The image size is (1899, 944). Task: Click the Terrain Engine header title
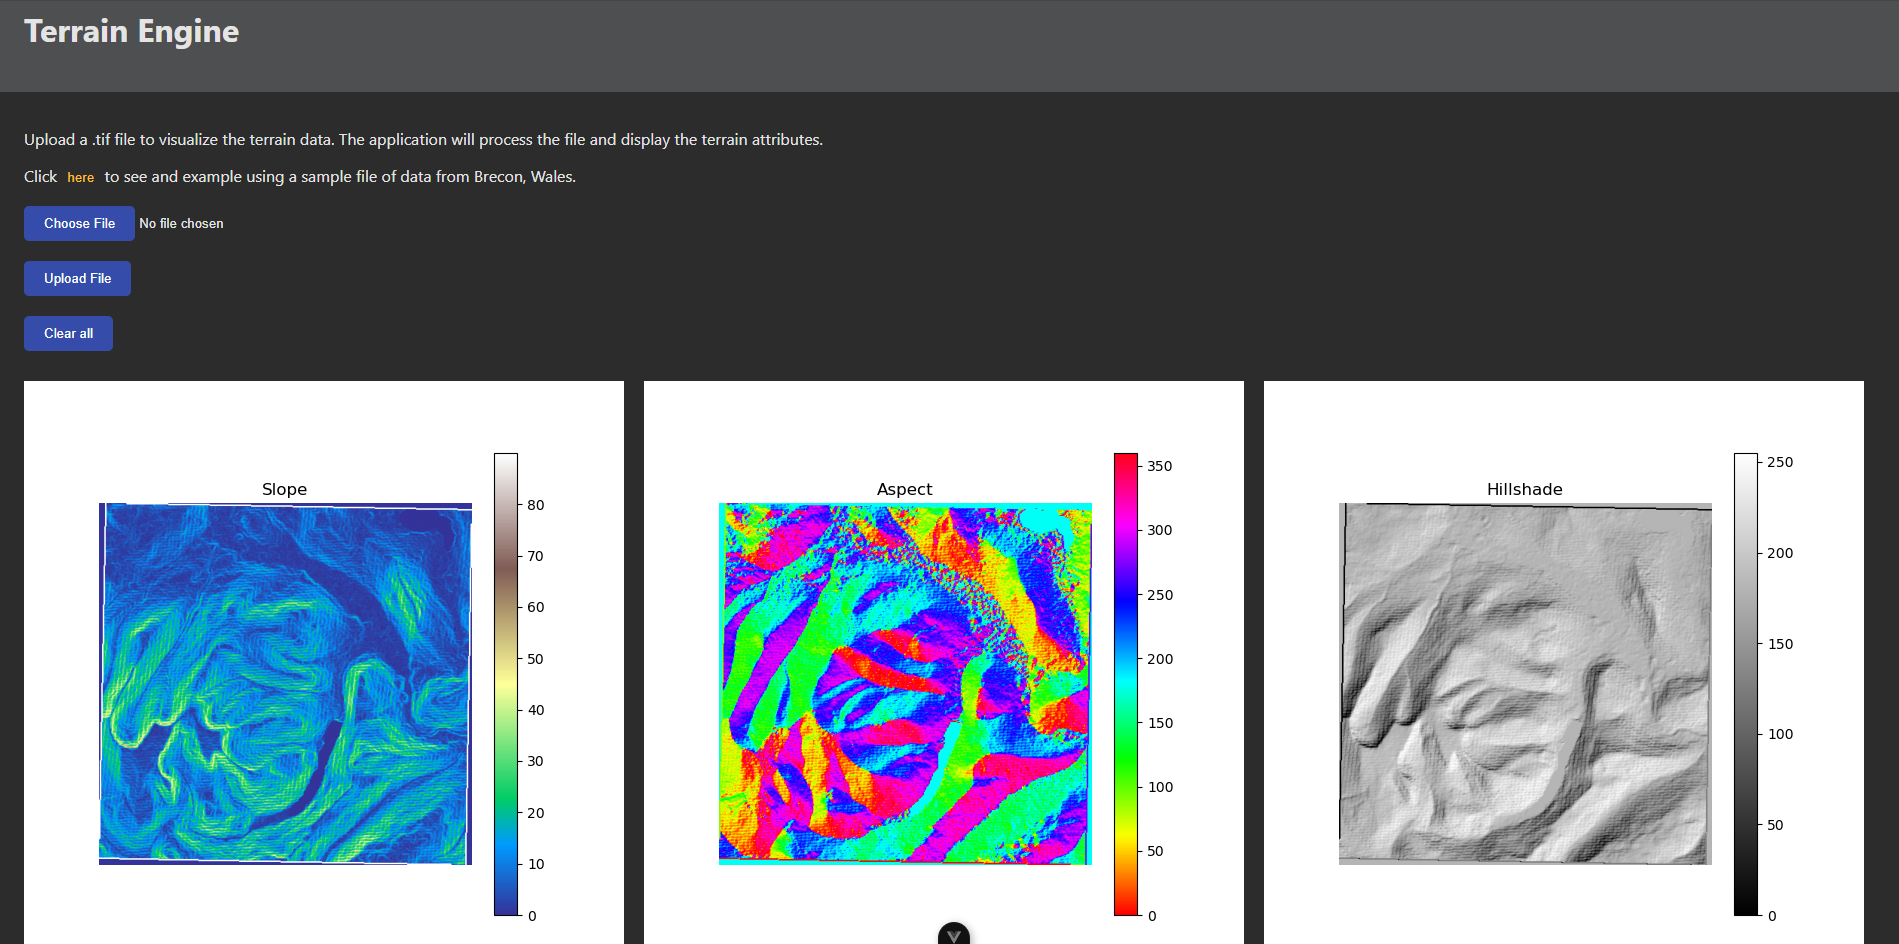(x=131, y=32)
